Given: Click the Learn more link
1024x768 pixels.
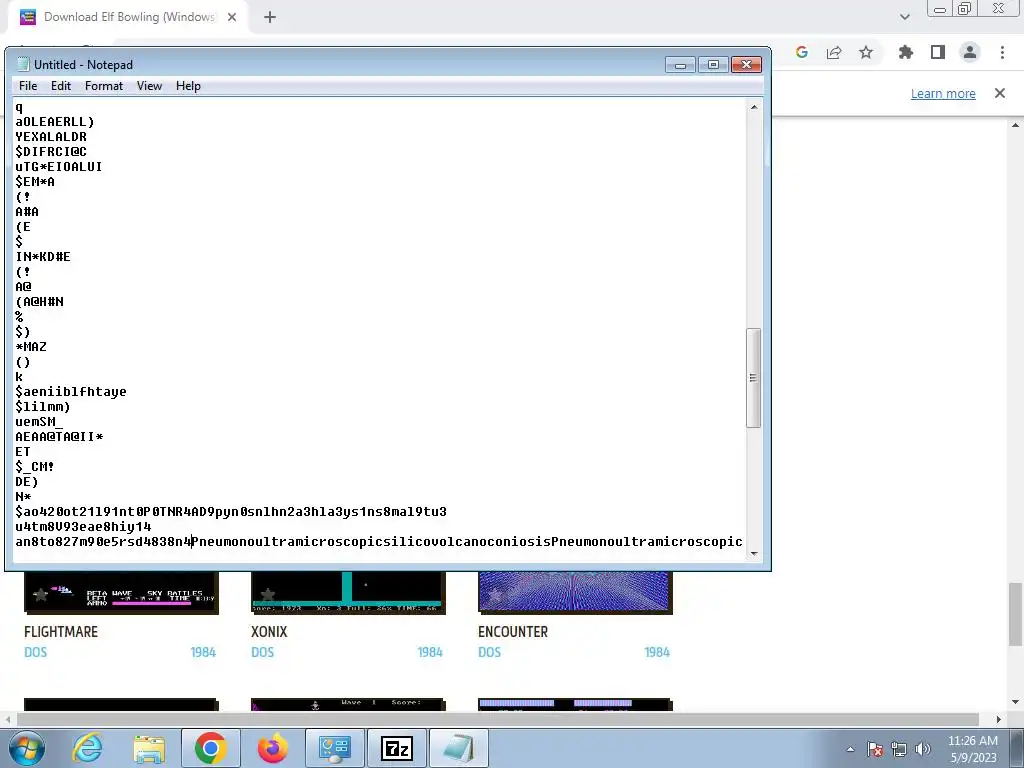Looking at the screenshot, I should click(x=943, y=93).
